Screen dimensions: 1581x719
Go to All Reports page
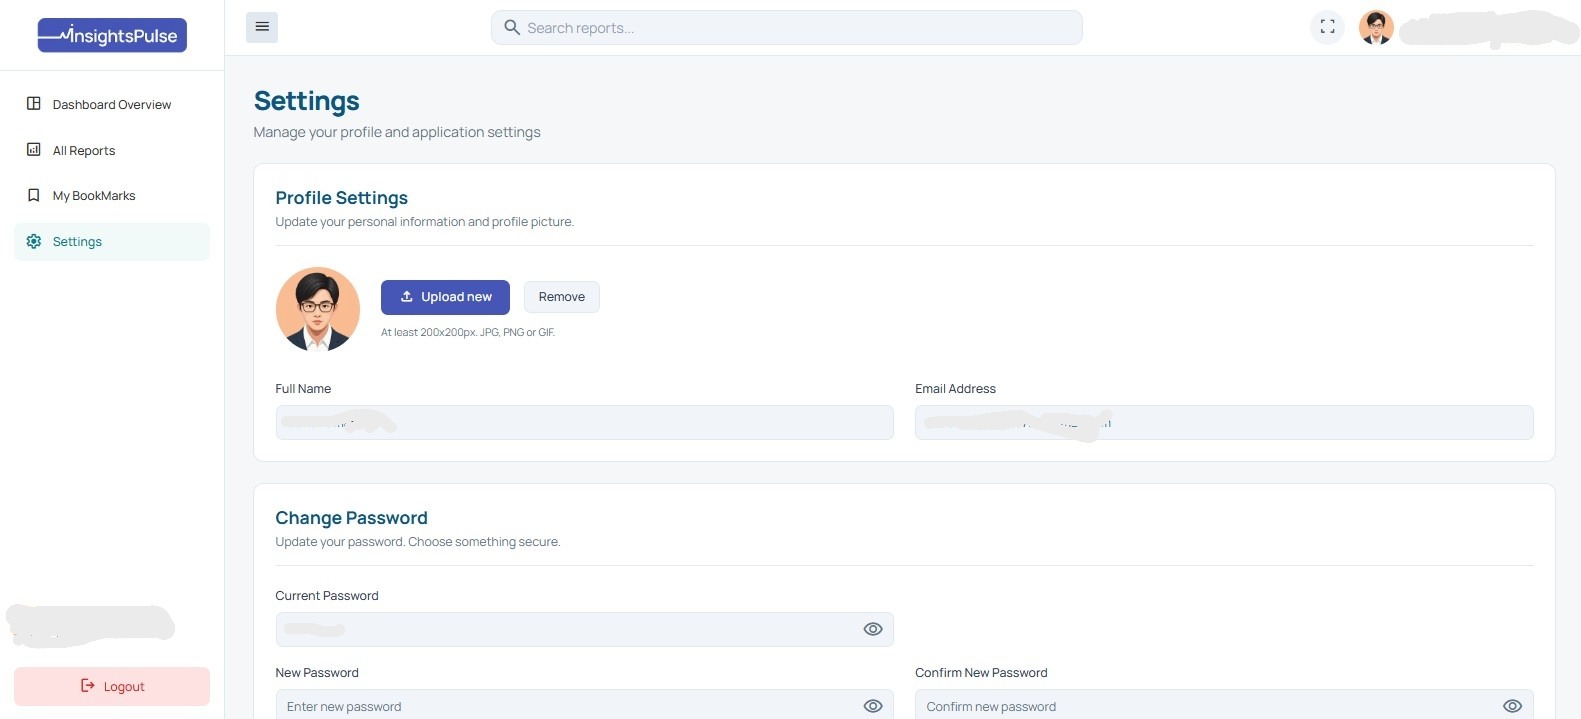[112, 150]
